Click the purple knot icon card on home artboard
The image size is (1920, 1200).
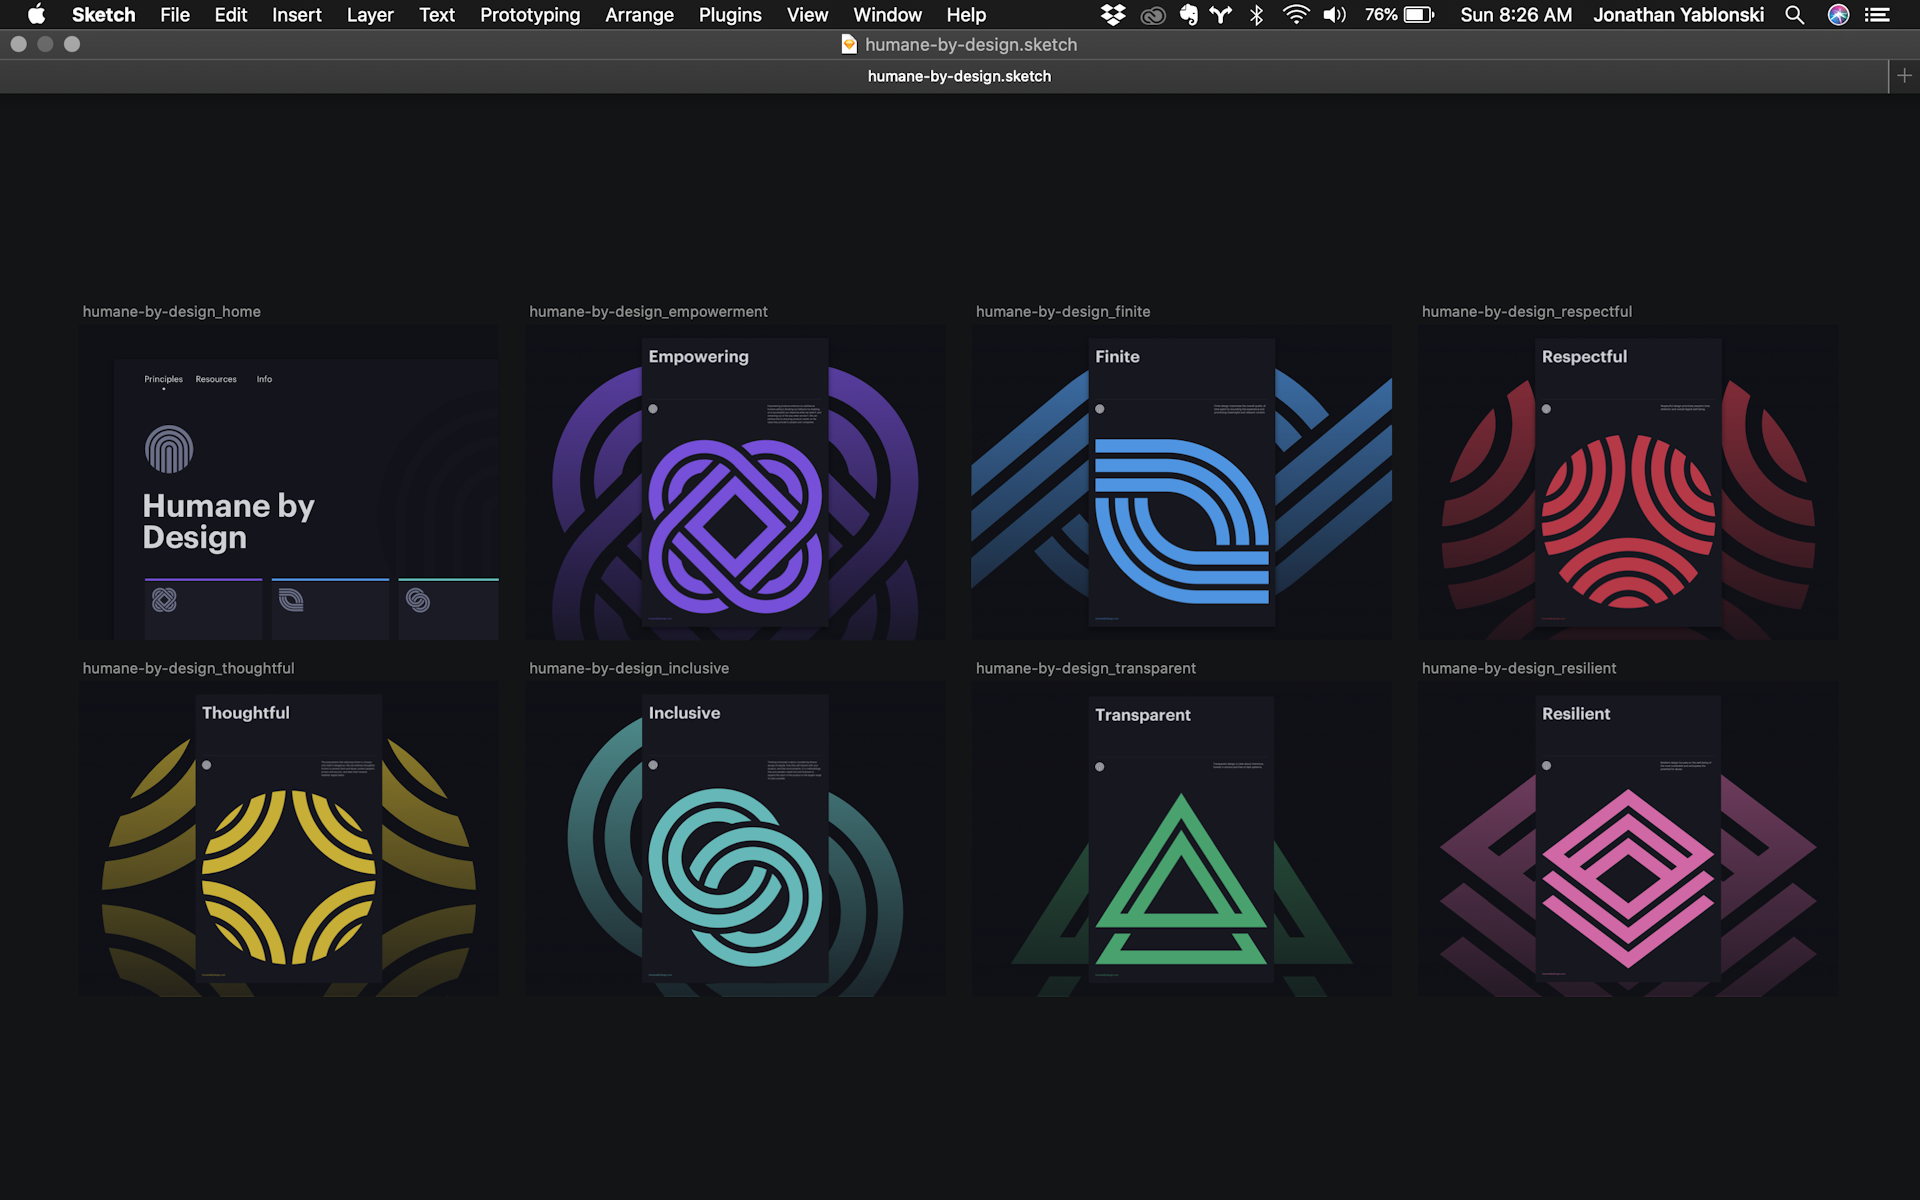point(203,608)
